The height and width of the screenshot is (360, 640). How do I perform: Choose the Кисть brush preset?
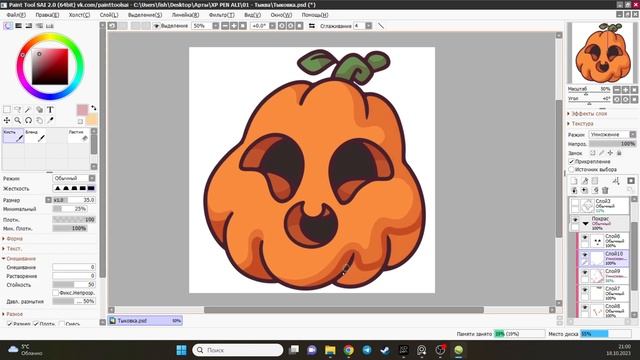13,136
